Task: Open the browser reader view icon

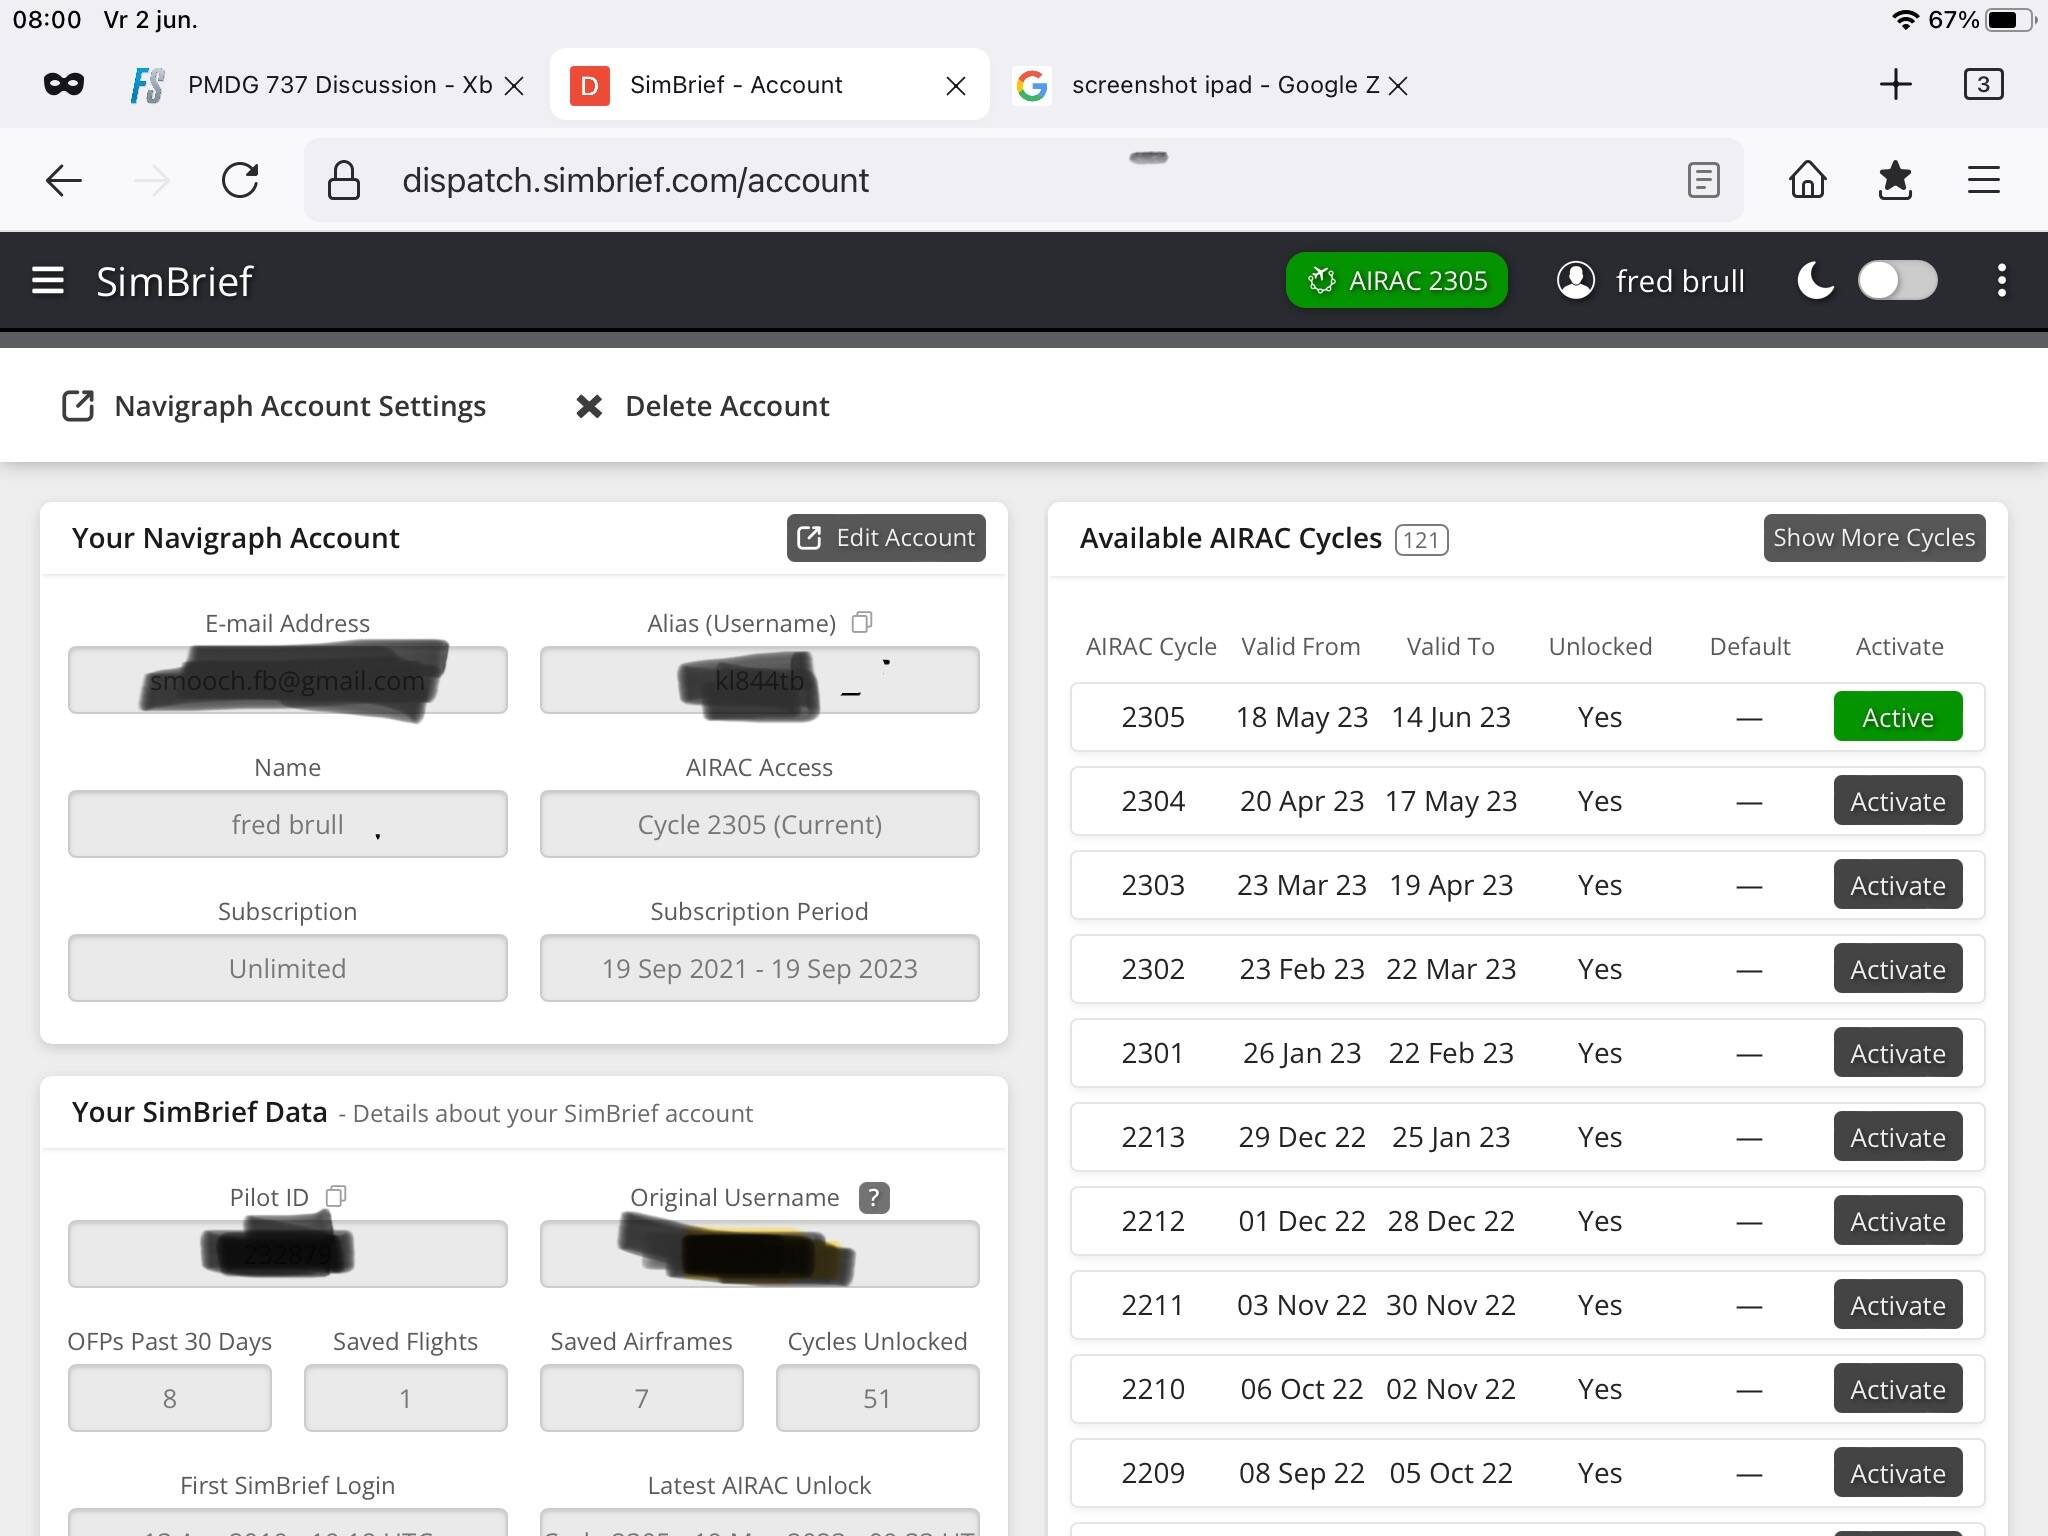Action: click(x=1703, y=181)
